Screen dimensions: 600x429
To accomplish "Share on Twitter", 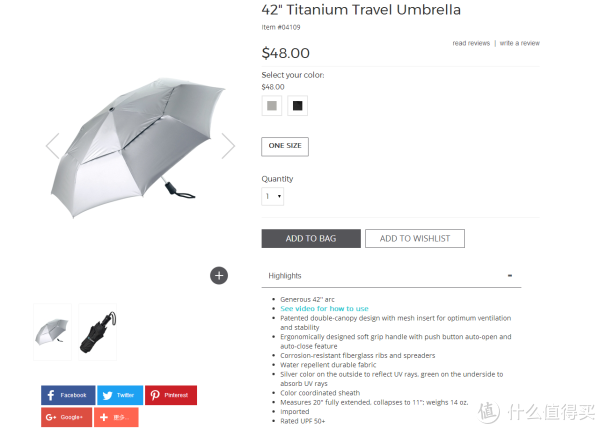I will (x=120, y=395).
